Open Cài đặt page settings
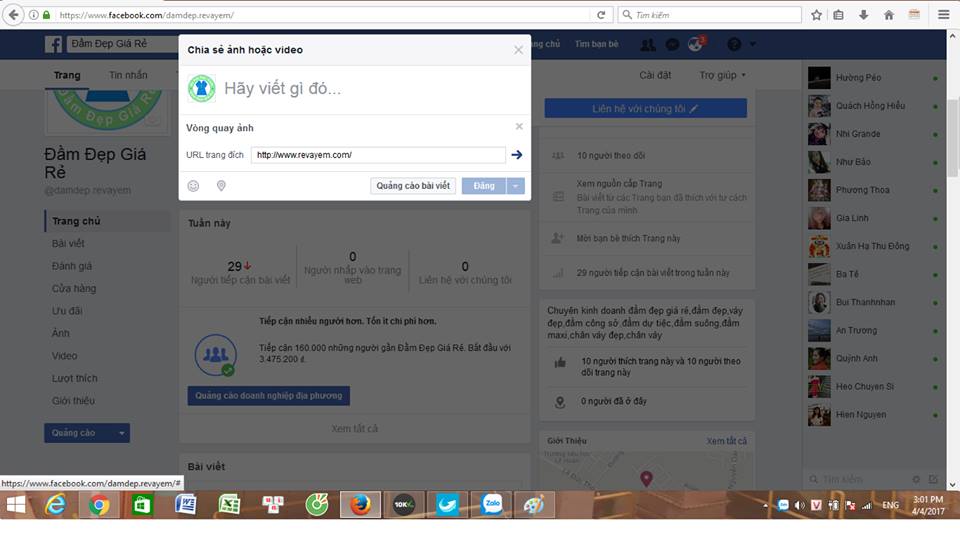The image size is (960, 539). click(x=655, y=75)
